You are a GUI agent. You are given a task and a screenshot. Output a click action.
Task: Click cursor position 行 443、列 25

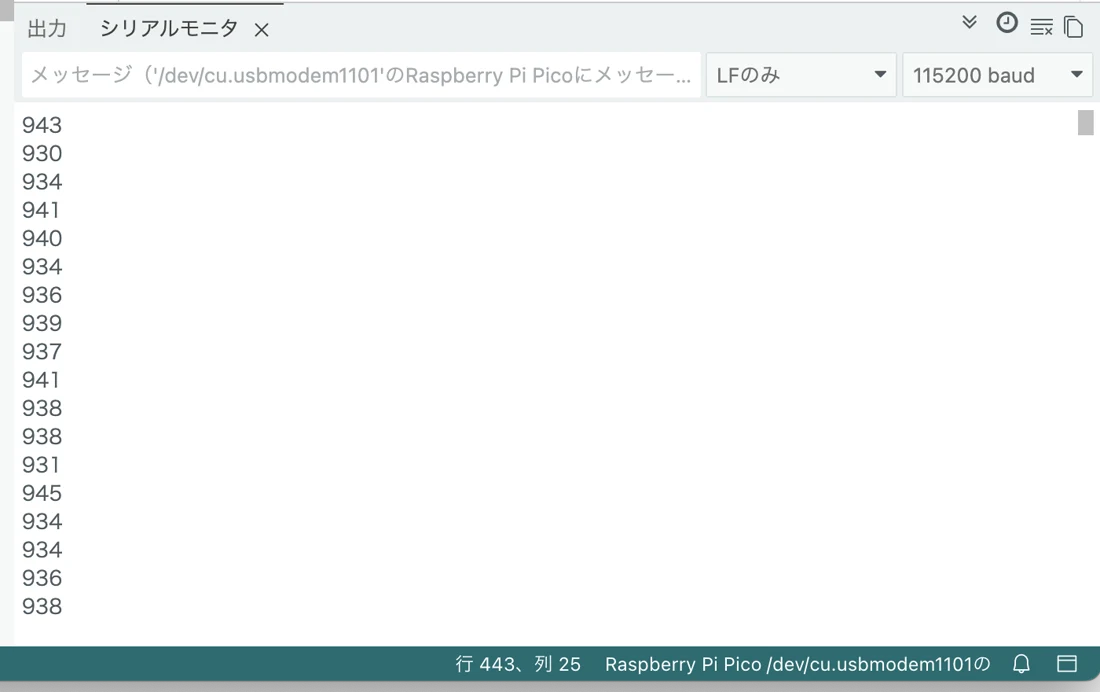pyautogui.click(x=518, y=664)
